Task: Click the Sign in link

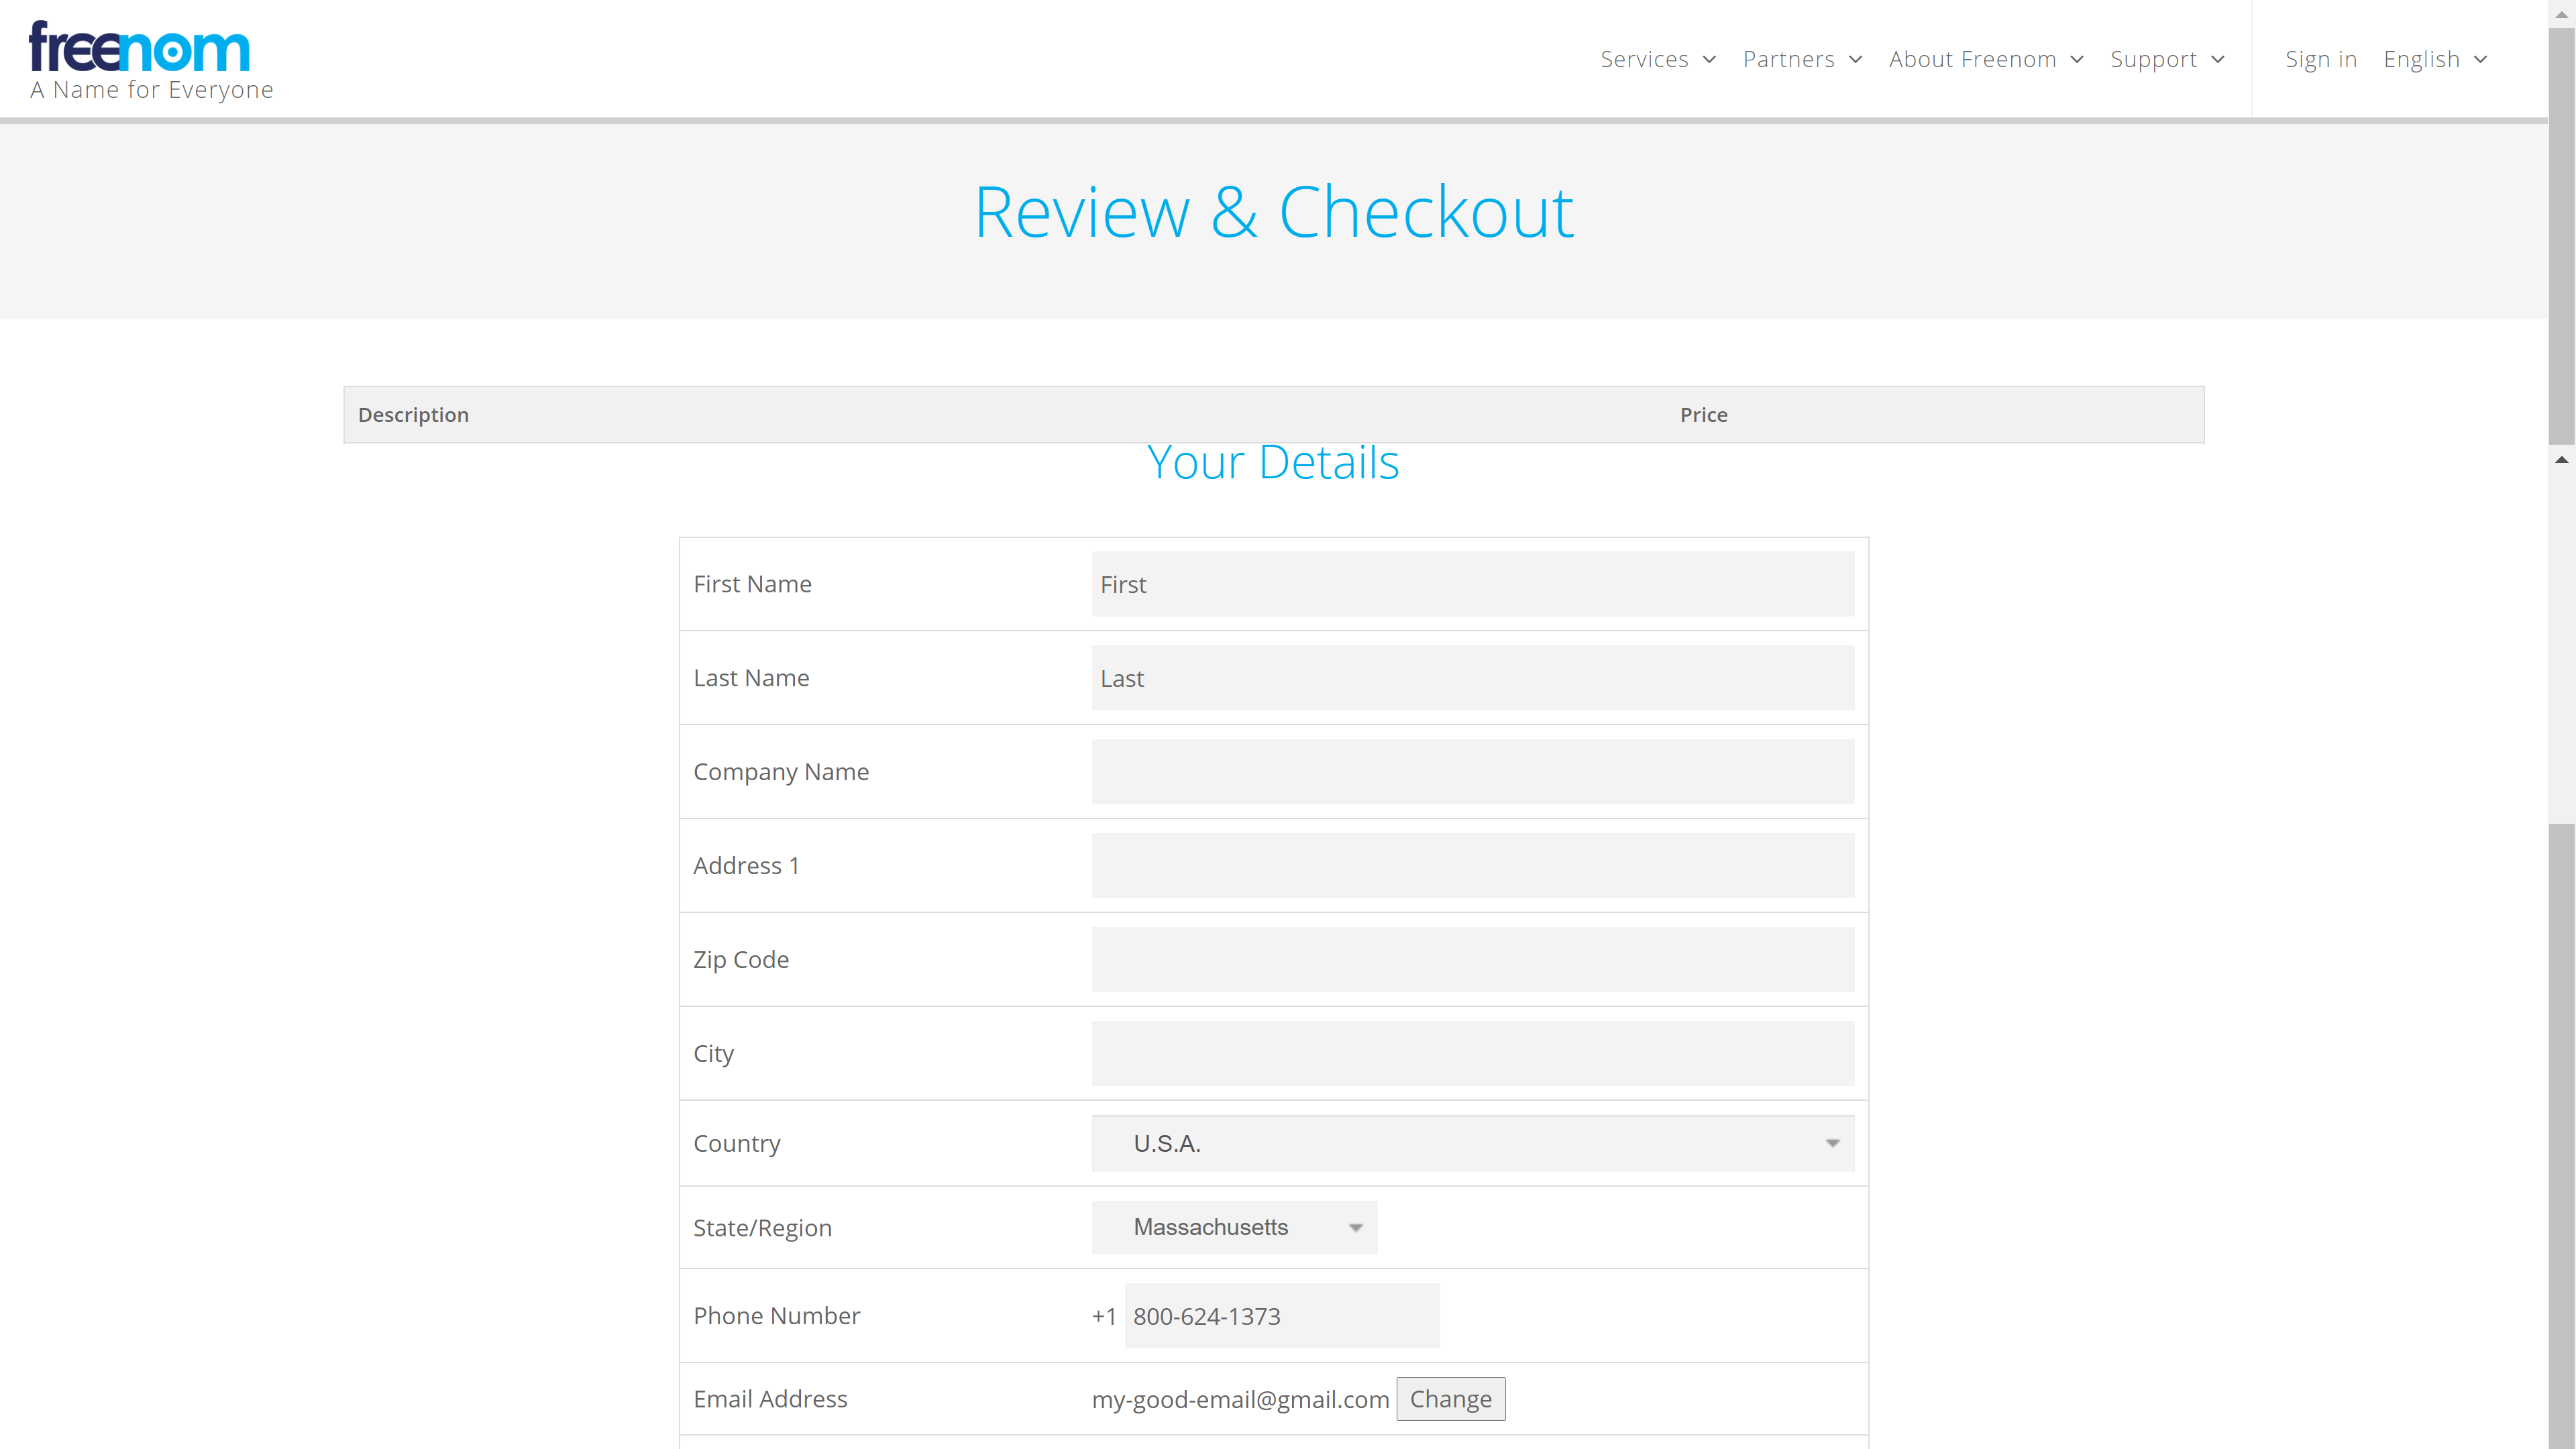Action: tap(2321, 60)
